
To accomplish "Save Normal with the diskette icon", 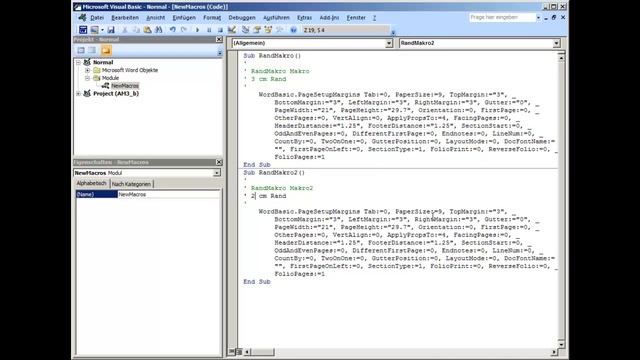I will click(111, 30).
